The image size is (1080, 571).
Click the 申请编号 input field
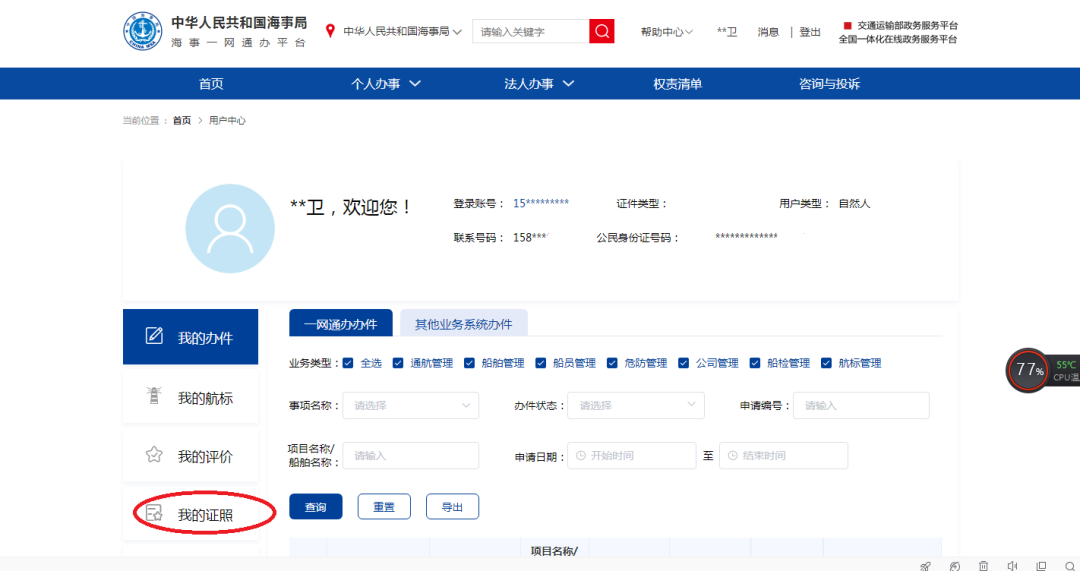861,405
